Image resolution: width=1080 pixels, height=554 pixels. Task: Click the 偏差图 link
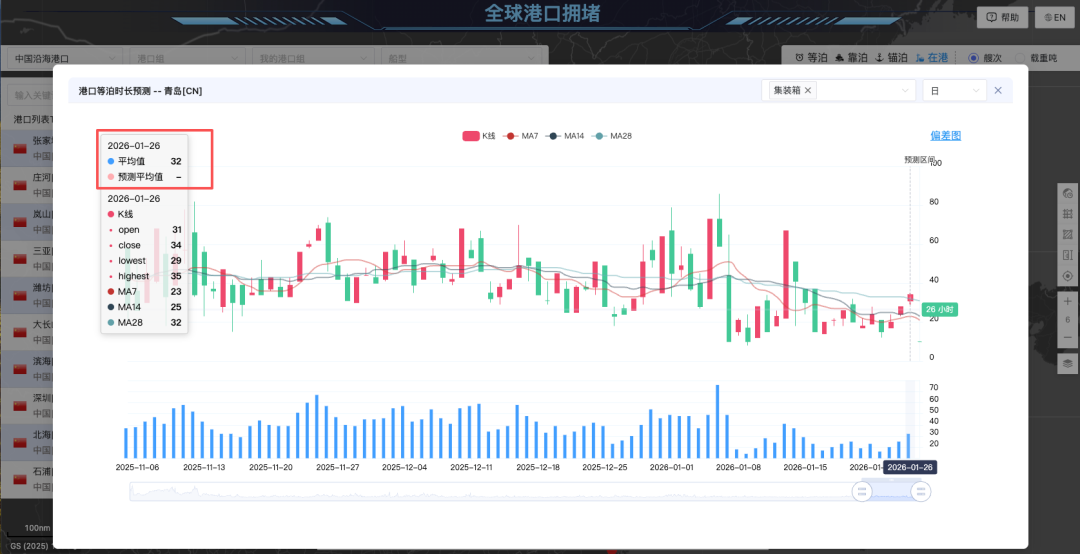pyautogui.click(x=945, y=136)
